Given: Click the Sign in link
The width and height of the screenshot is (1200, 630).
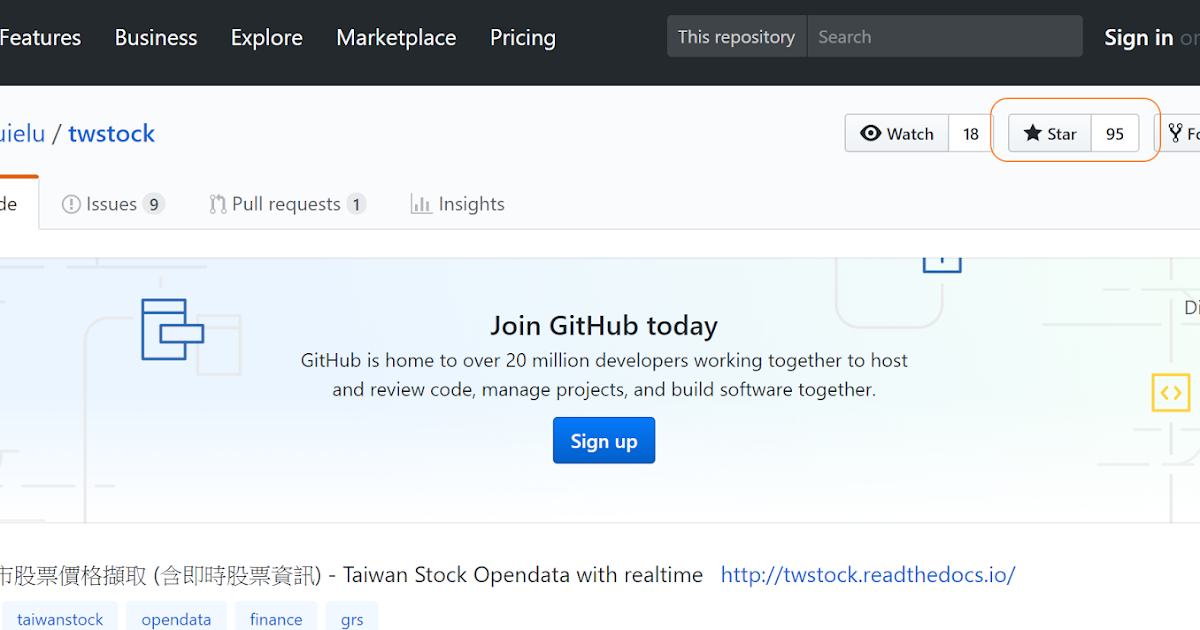Looking at the screenshot, I should 1138,38.
